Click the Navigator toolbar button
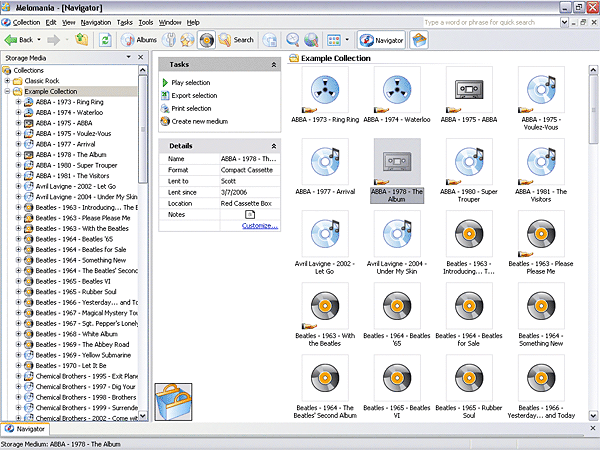 (382, 40)
